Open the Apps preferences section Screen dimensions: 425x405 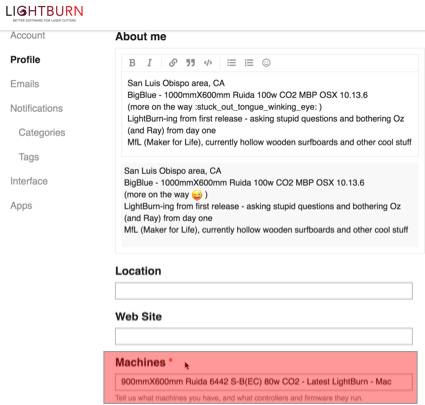click(x=21, y=206)
